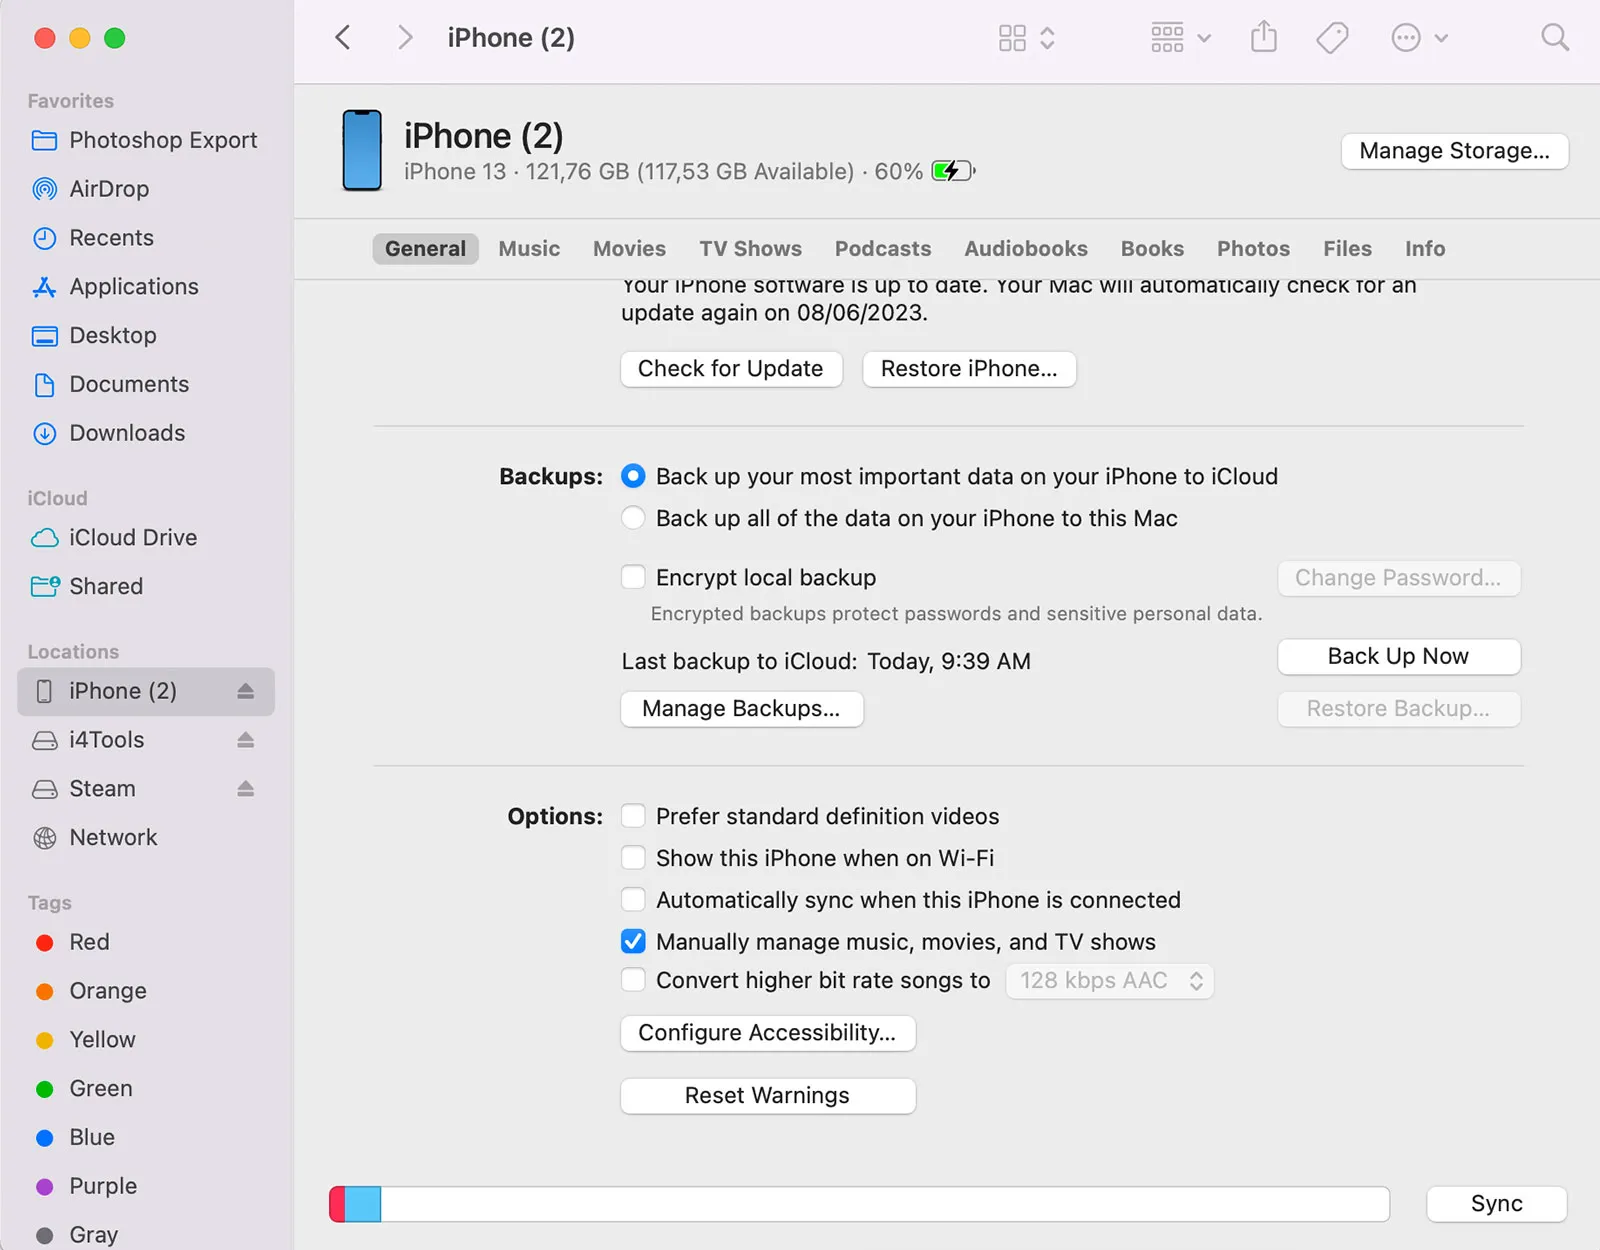Image resolution: width=1600 pixels, height=1250 pixels.
Task: Open the 128 kbps AAC dropdown
Action: (1109, 981)
